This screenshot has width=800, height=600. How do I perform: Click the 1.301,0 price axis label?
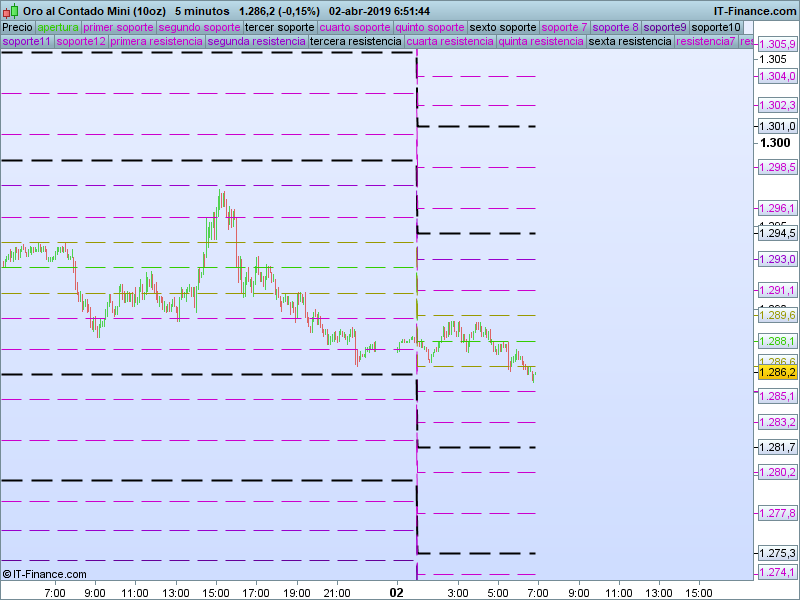[777, 126]
